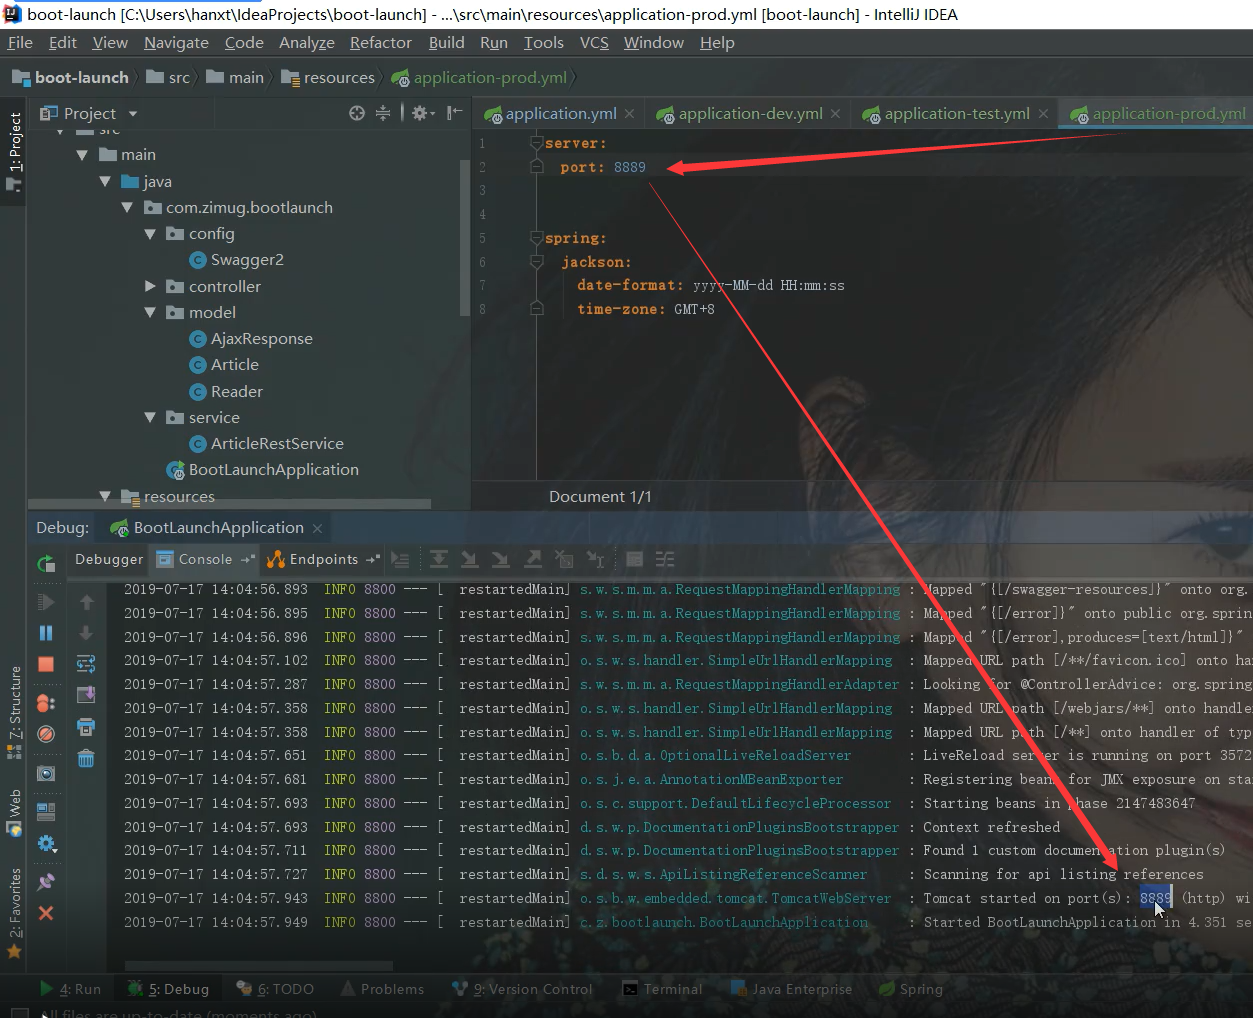The image size is (1253, 1018).
Task: Switch to Endpoints tab
Action: pos(323,560)
